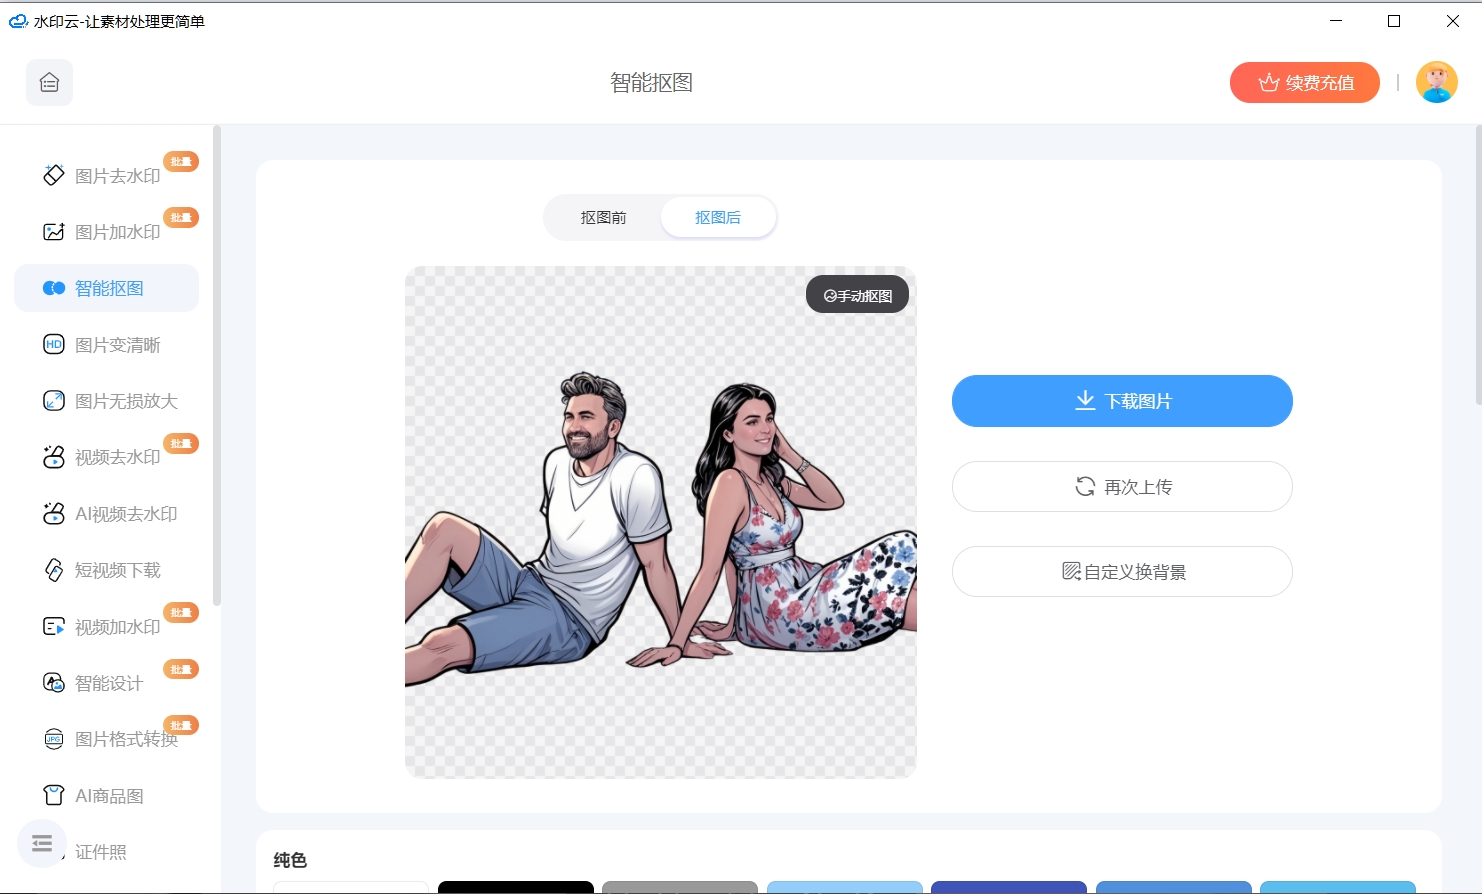Open 视频去水印 video watermark removal
The image size is (1482, 894).
point(117,457)
